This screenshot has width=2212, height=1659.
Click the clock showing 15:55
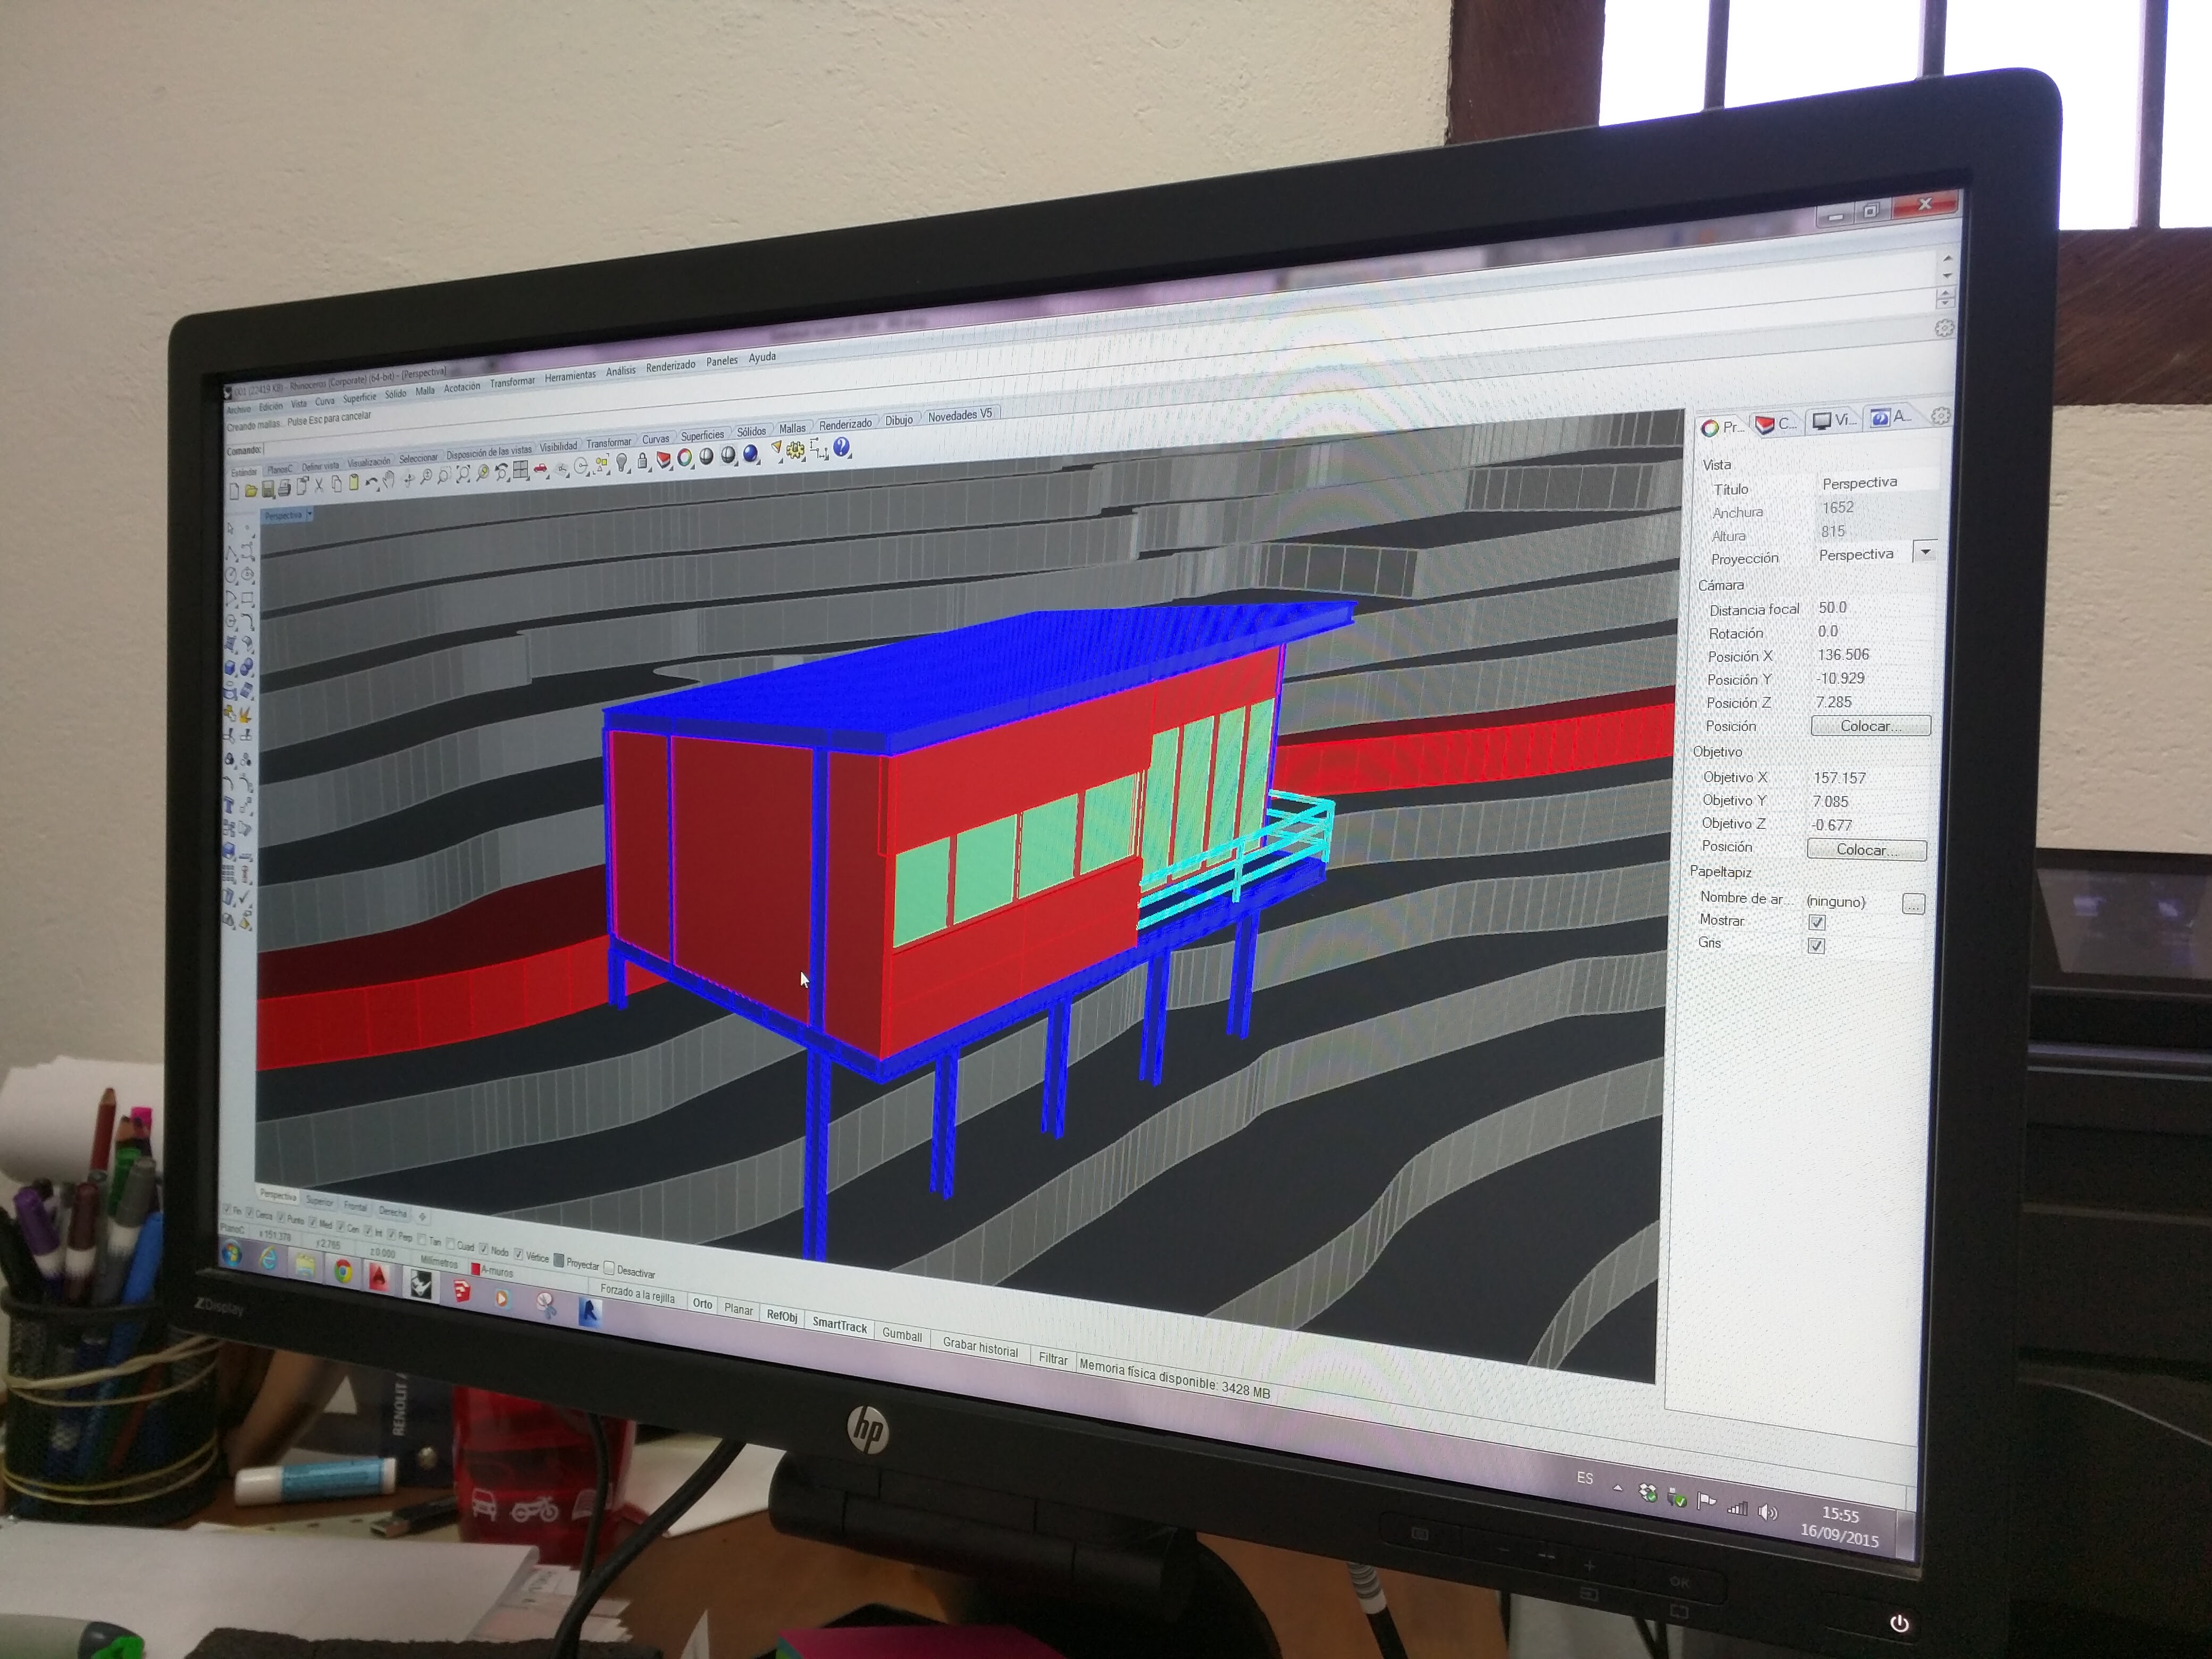tap(1840, 1514)
